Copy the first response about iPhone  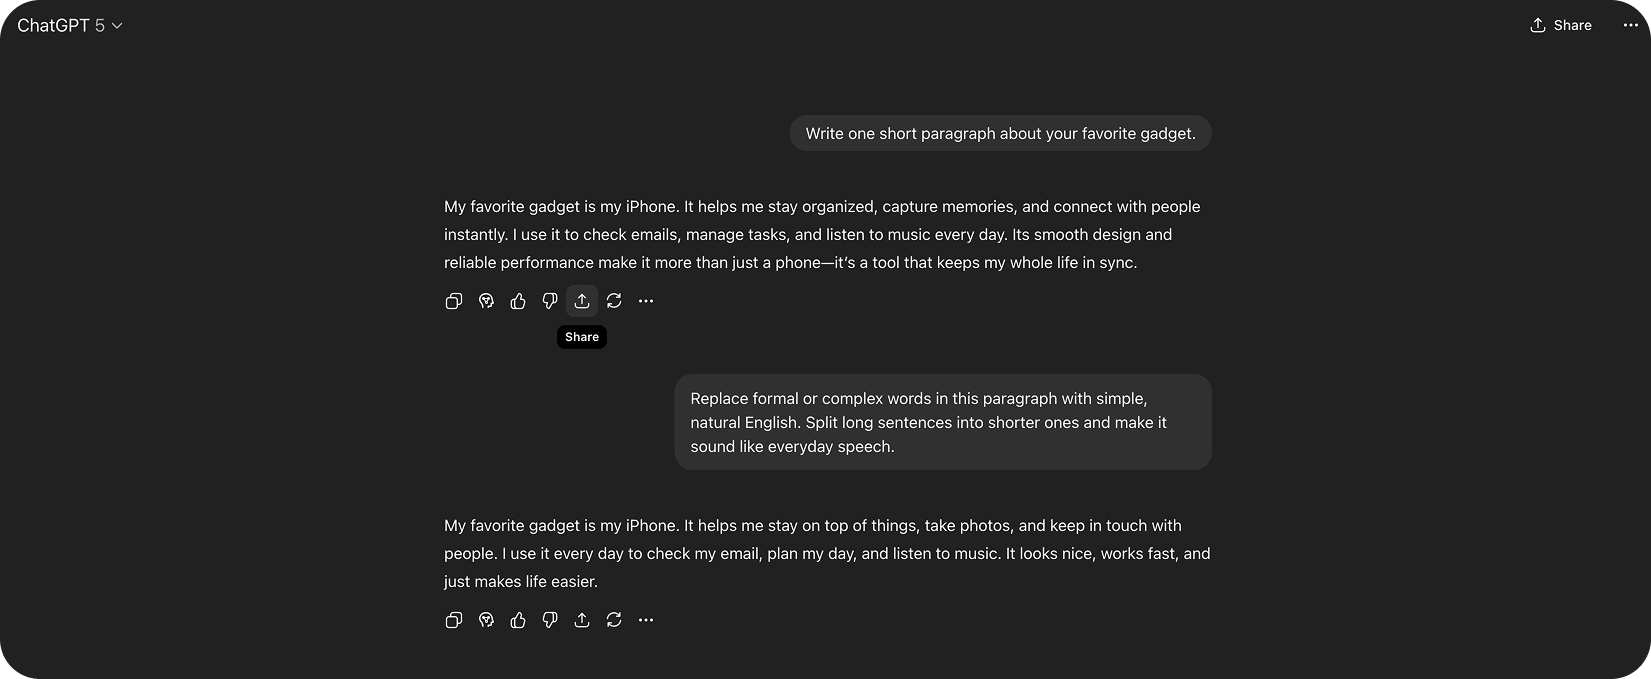pos(454,301)
